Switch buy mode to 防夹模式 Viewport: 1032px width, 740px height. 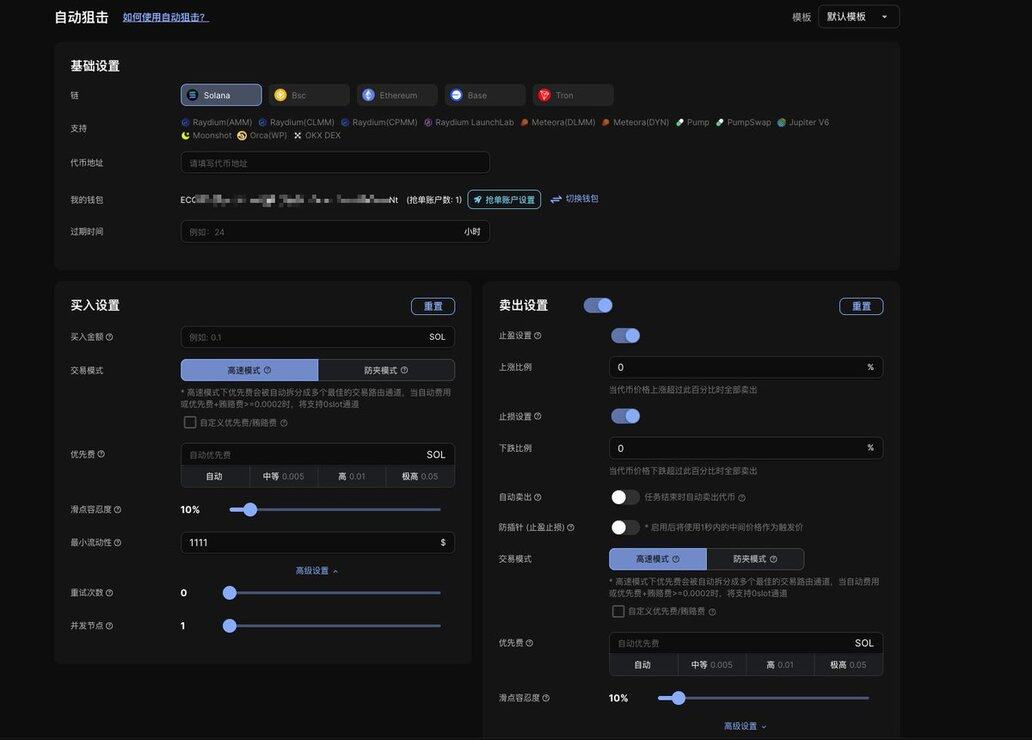pyautogui.click(x=386, y=370)
